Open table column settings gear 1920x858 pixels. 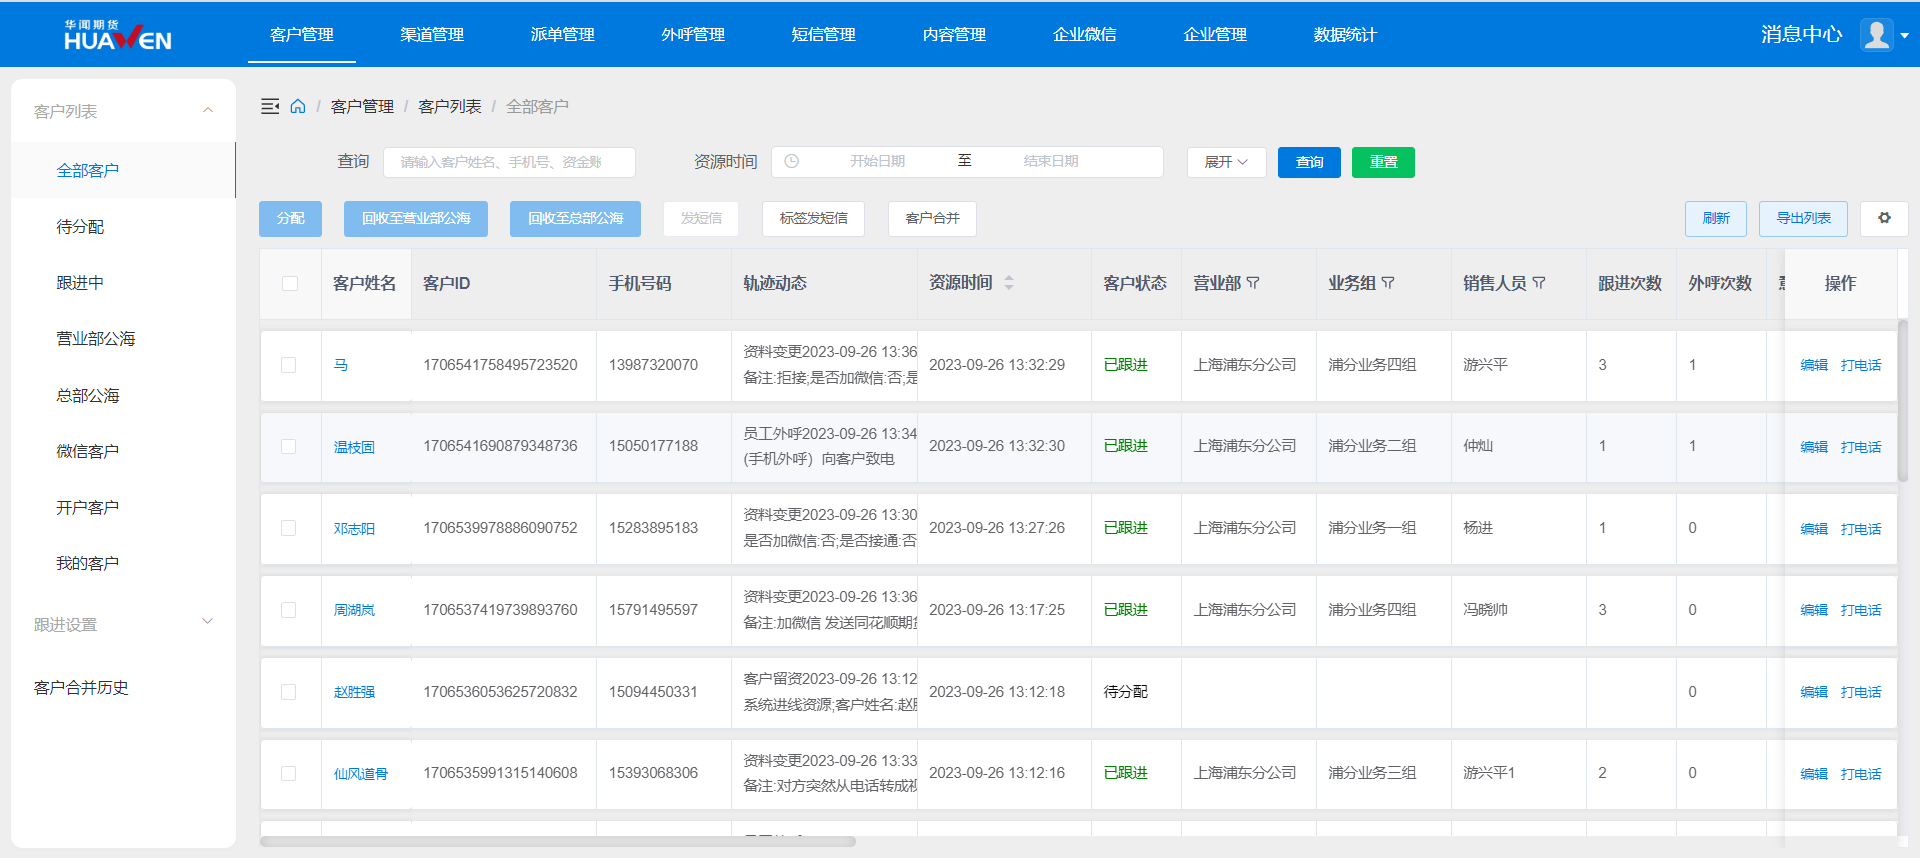coord(1884,218)
